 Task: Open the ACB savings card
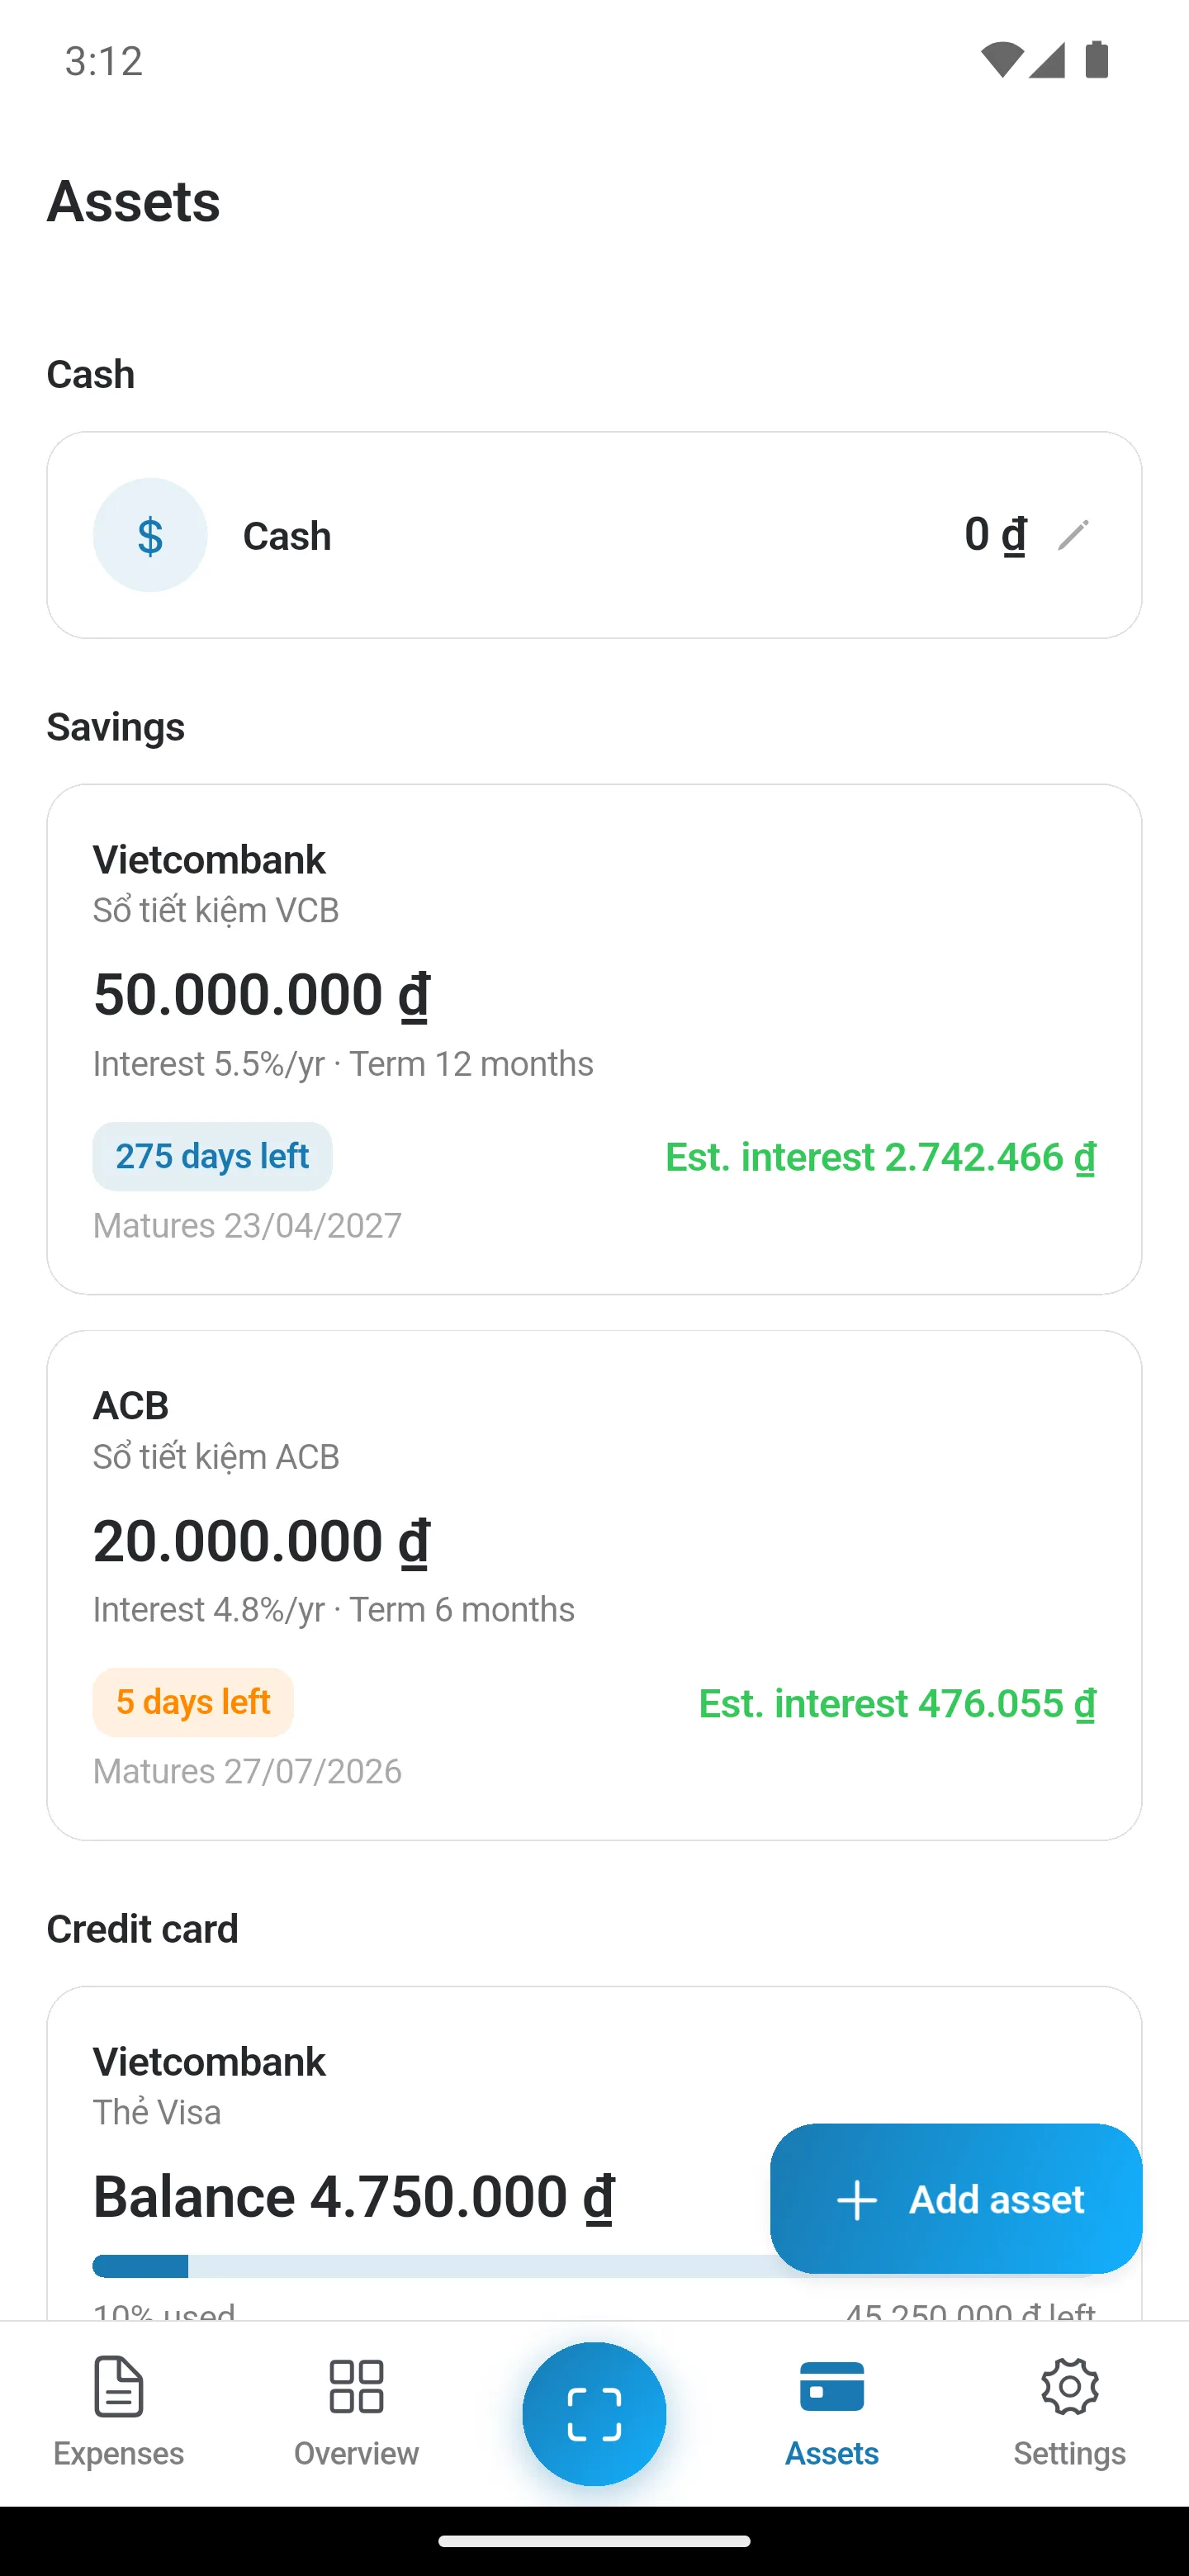tap(594, 1585)
